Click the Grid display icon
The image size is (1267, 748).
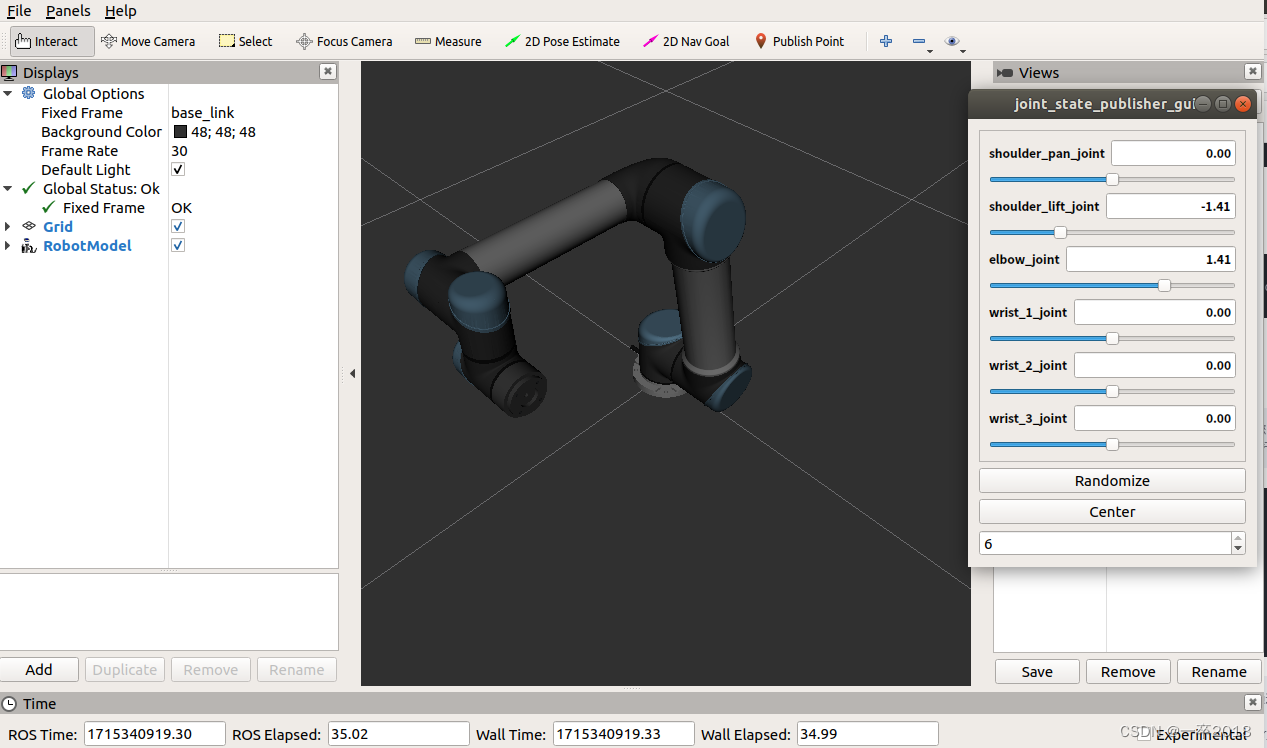(28, 226)
